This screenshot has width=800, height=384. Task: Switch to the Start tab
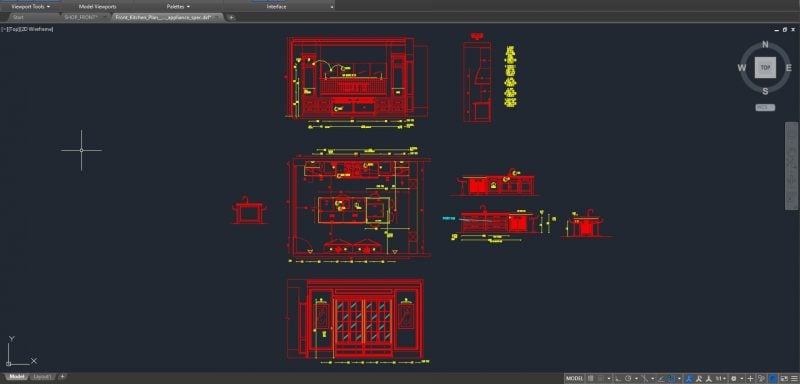tap(18, 17)
